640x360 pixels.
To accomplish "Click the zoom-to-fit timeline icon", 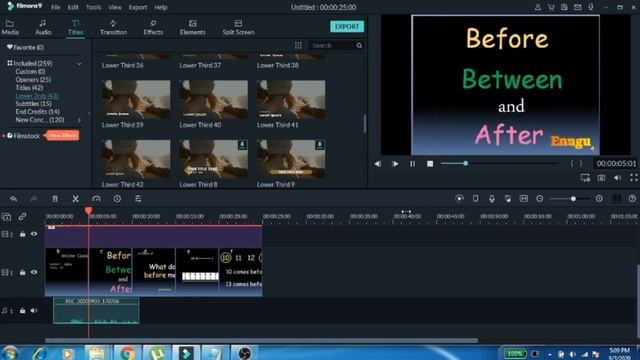I will coord(616,199).
